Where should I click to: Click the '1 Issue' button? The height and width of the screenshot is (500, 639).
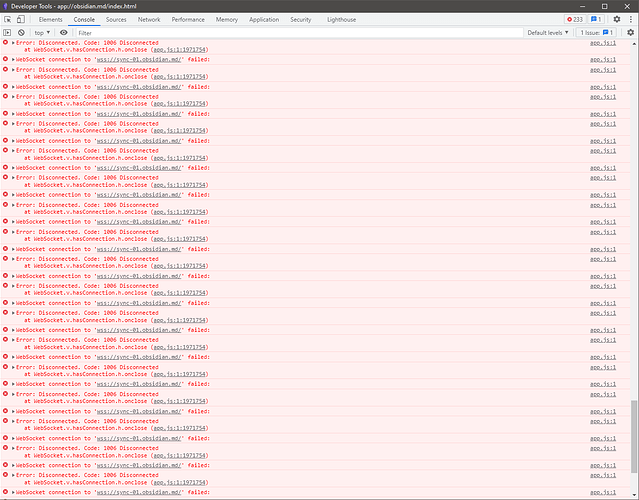[x=597, y=33]
